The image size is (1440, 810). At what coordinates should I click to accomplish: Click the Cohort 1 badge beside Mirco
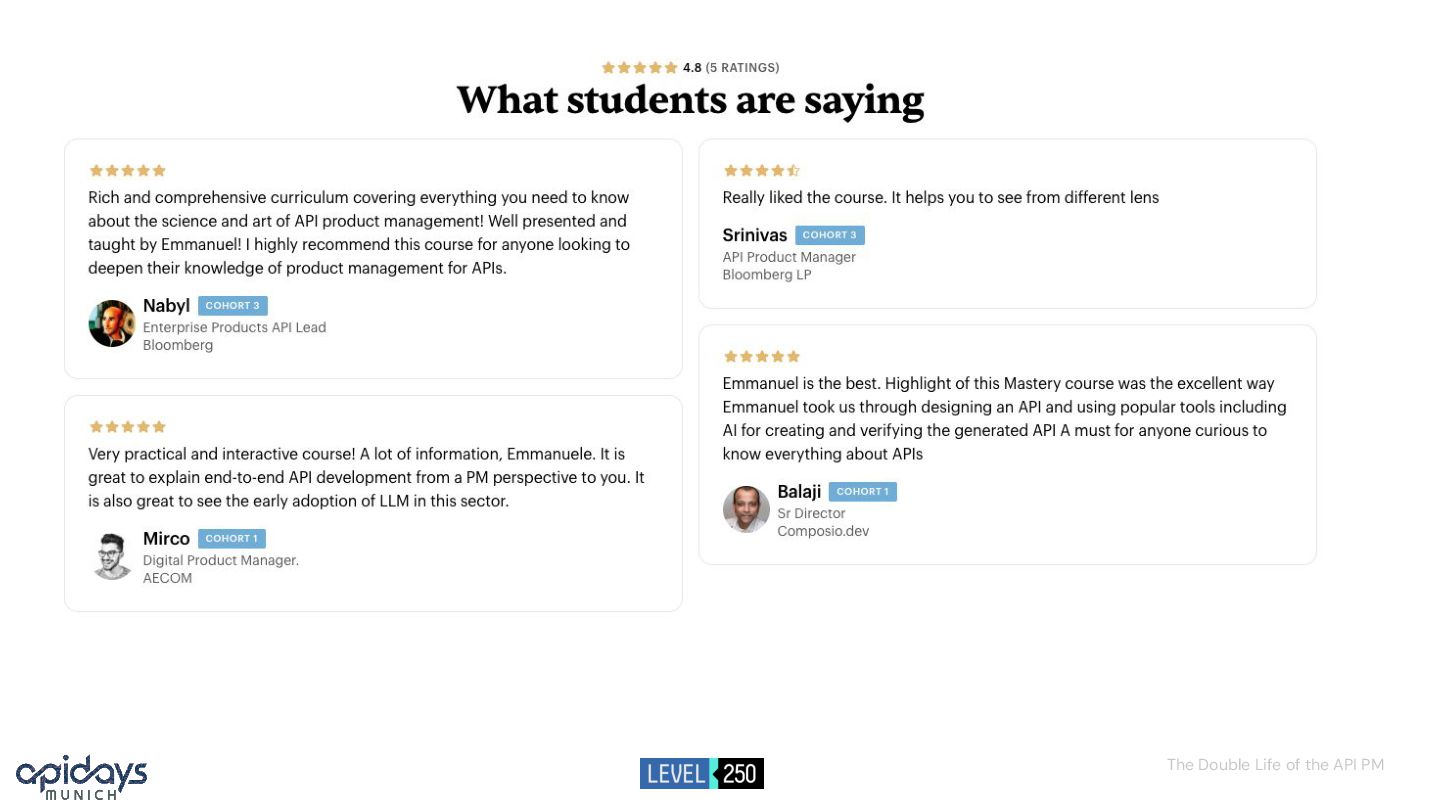(x=232, y=539)
